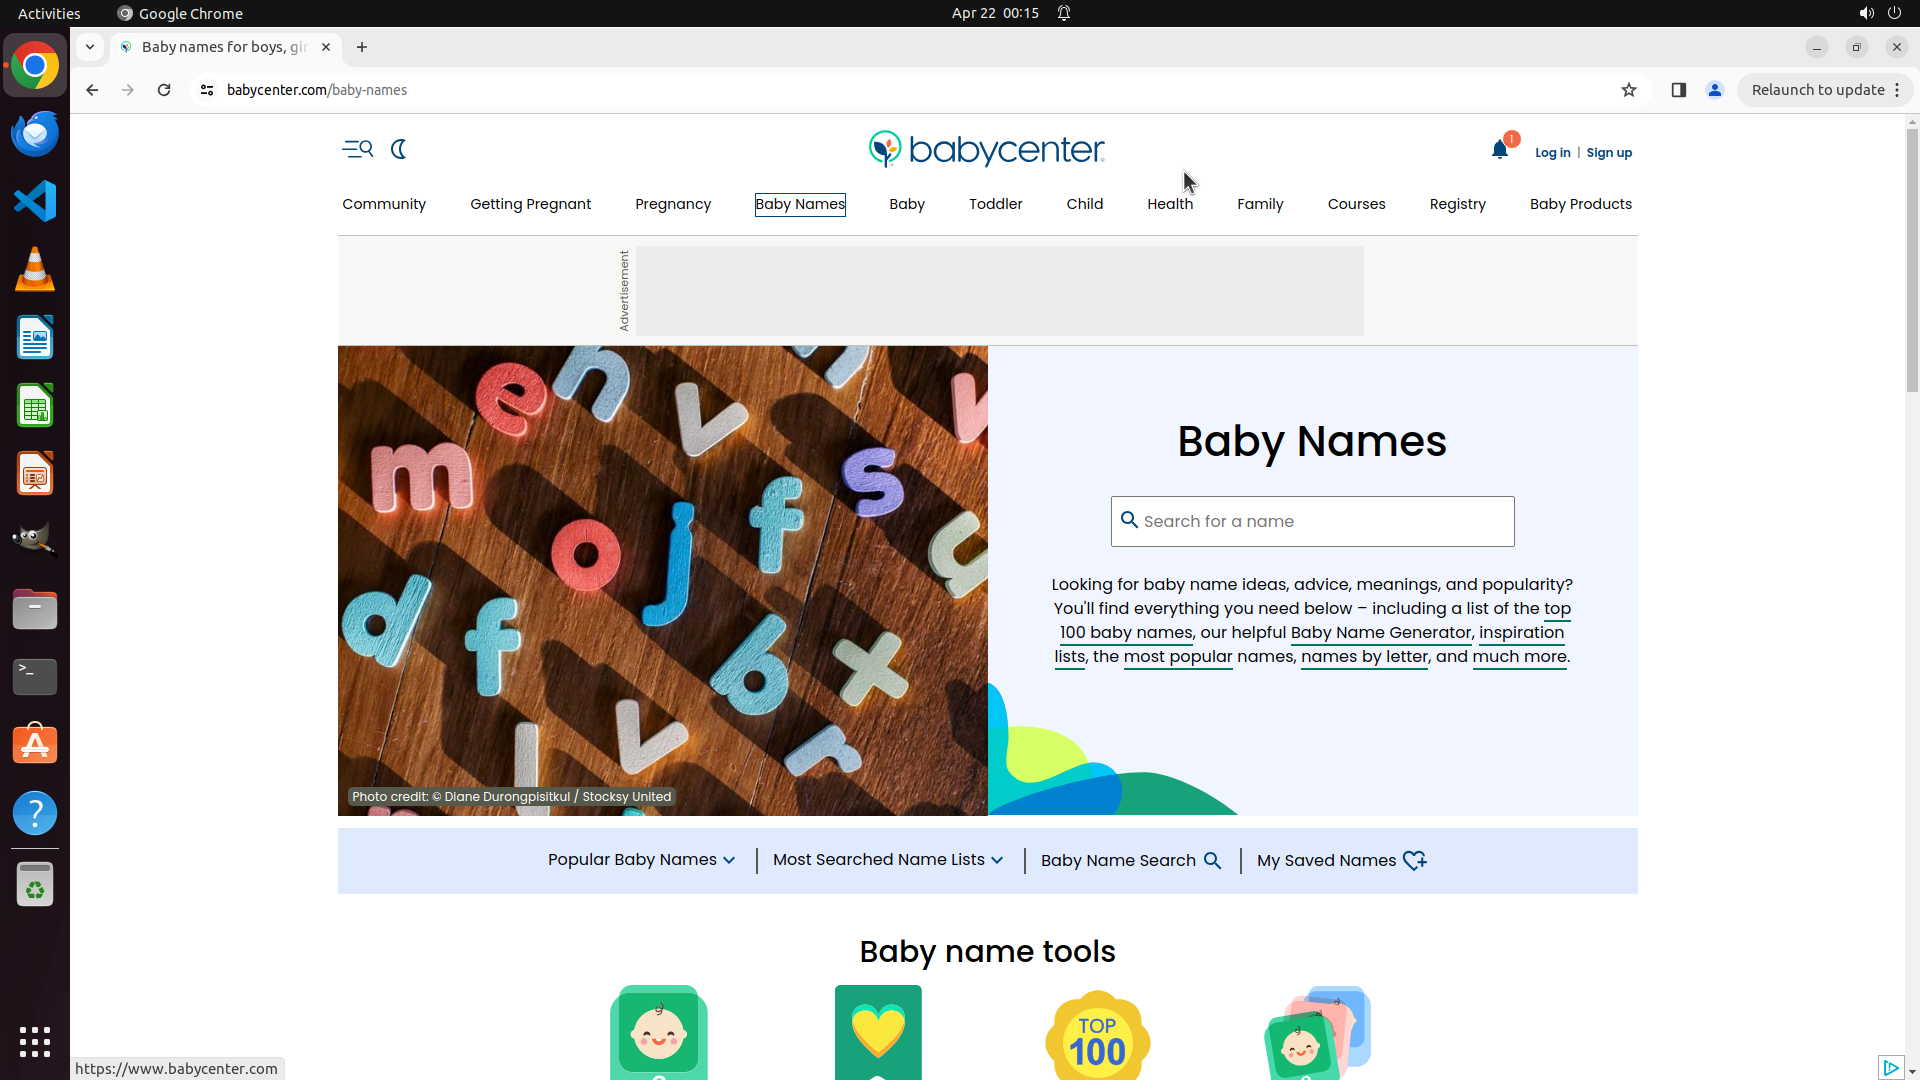
Task: Click the page vertical scrollbar
Action: coord(1911,260)
